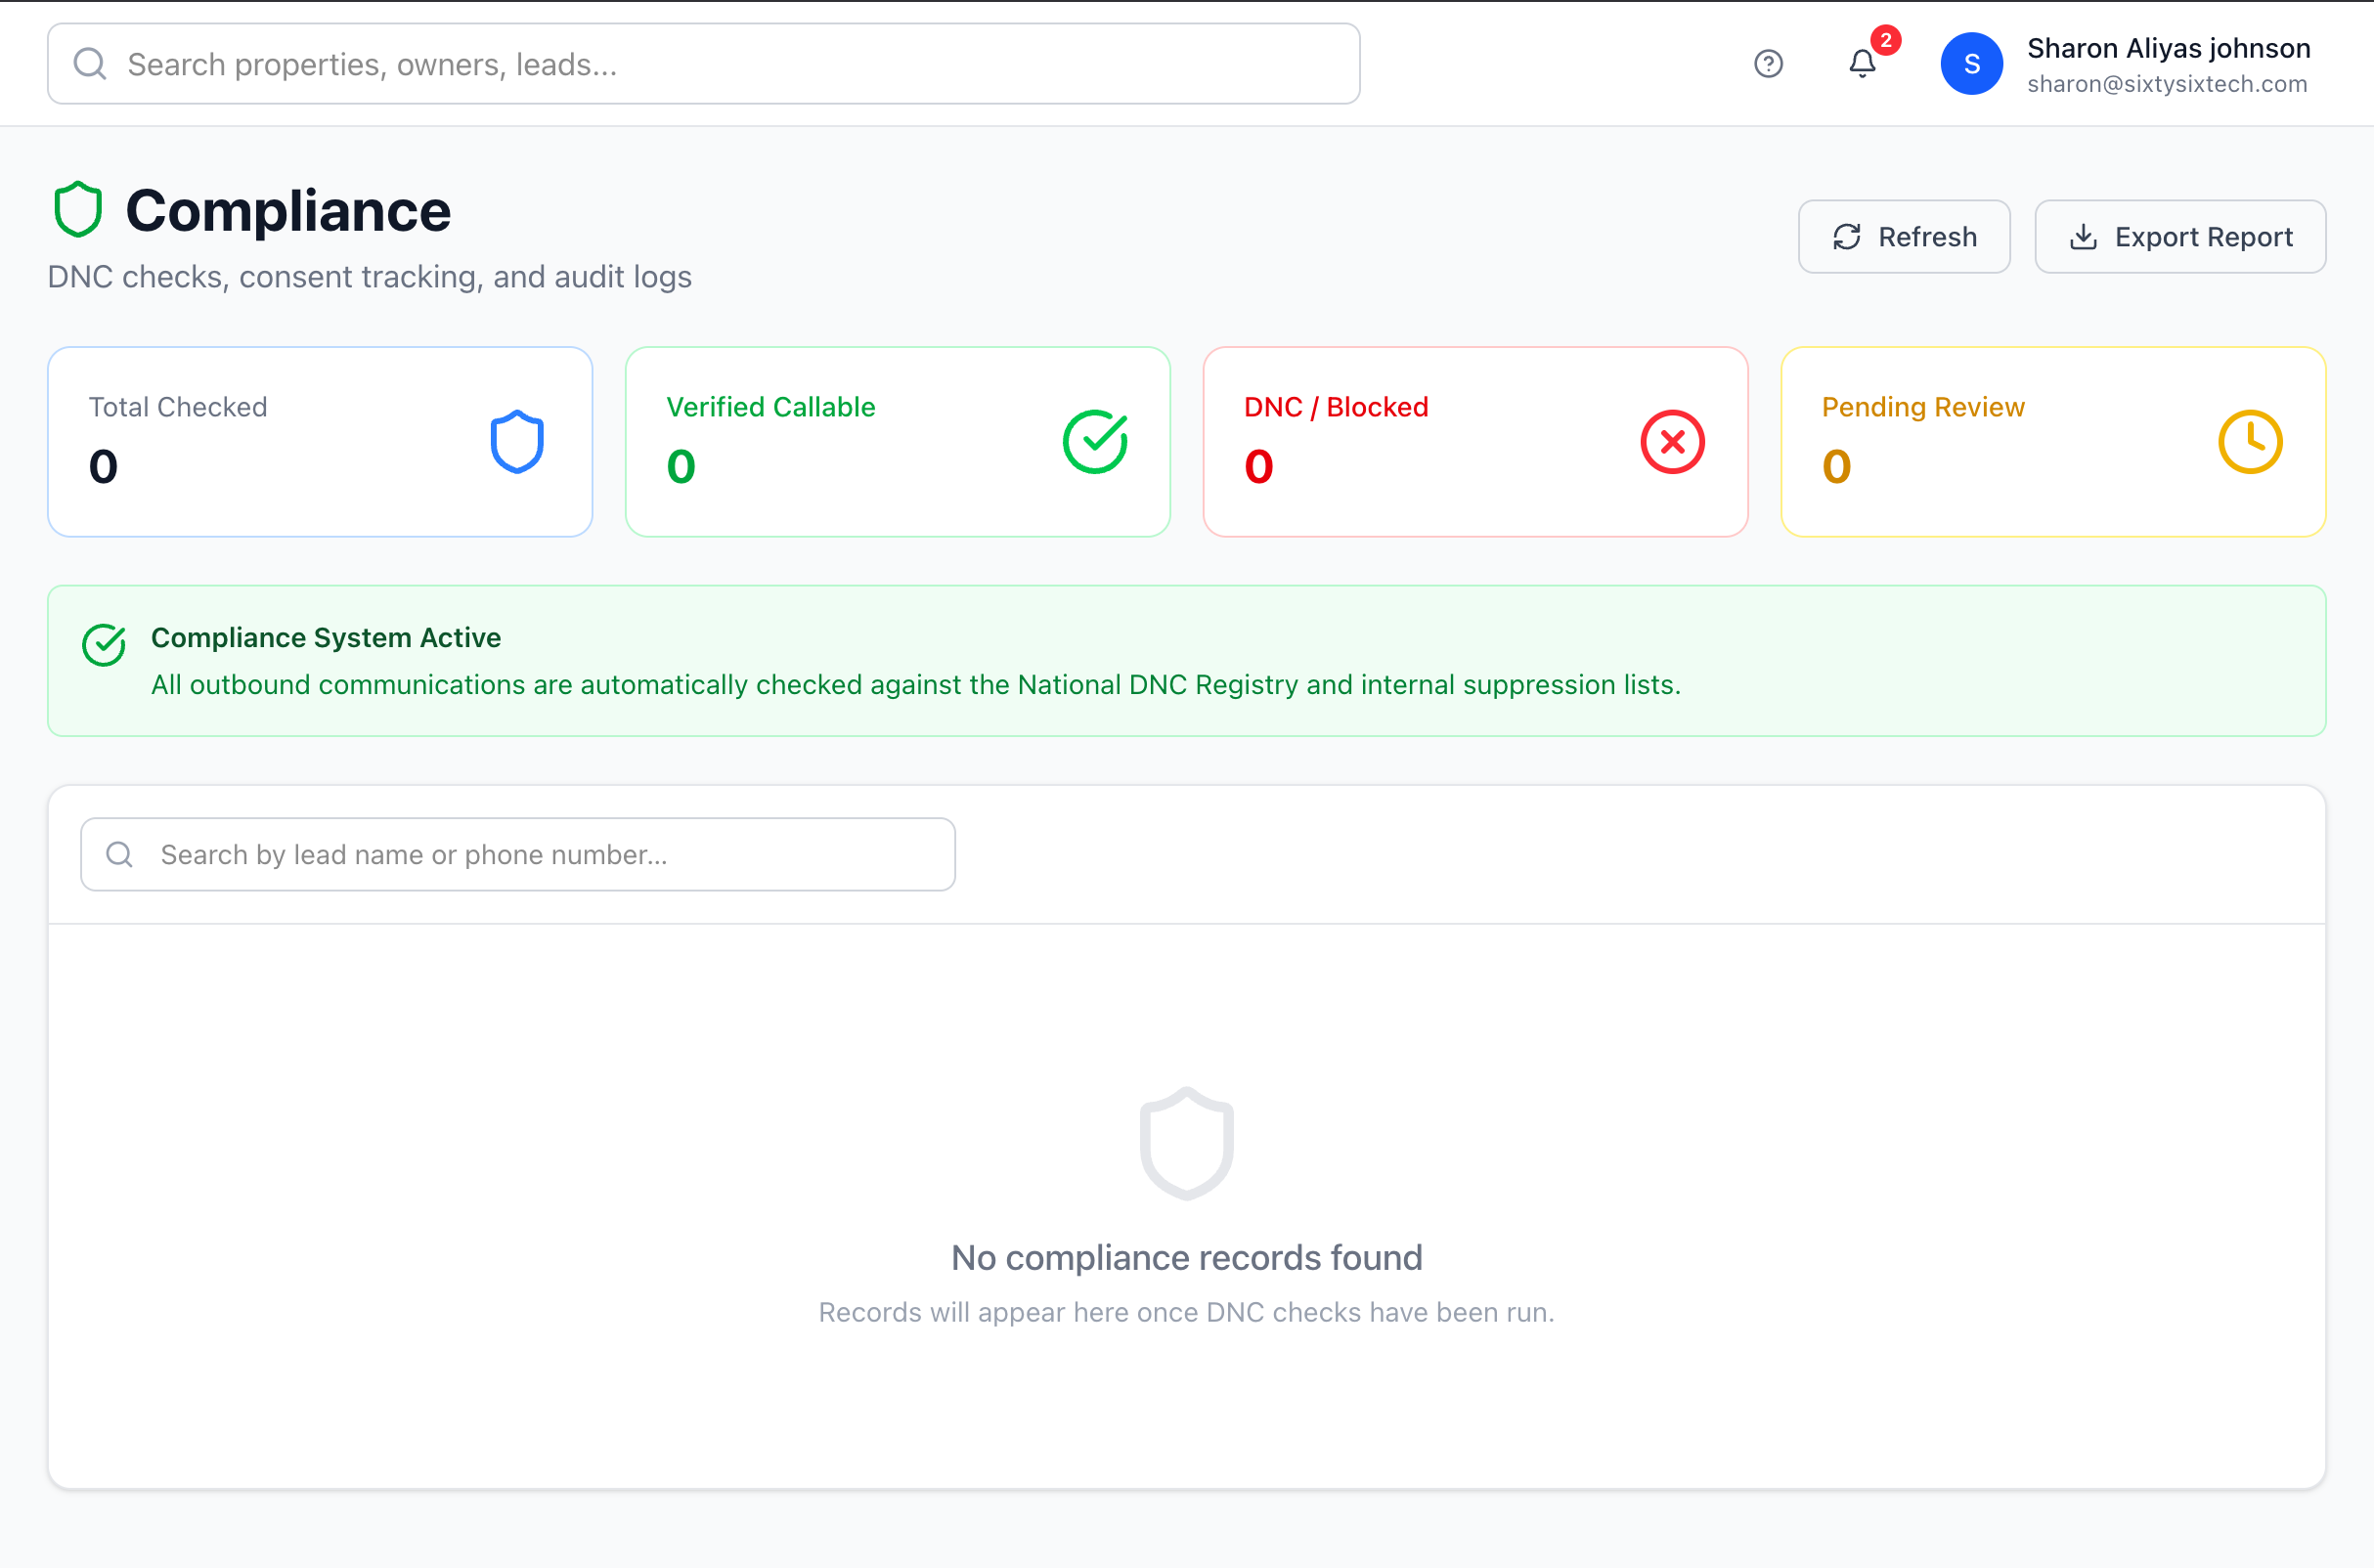Click the 'No compliance records found' message
2374x1568 pixels.
coord(1187,1257)
